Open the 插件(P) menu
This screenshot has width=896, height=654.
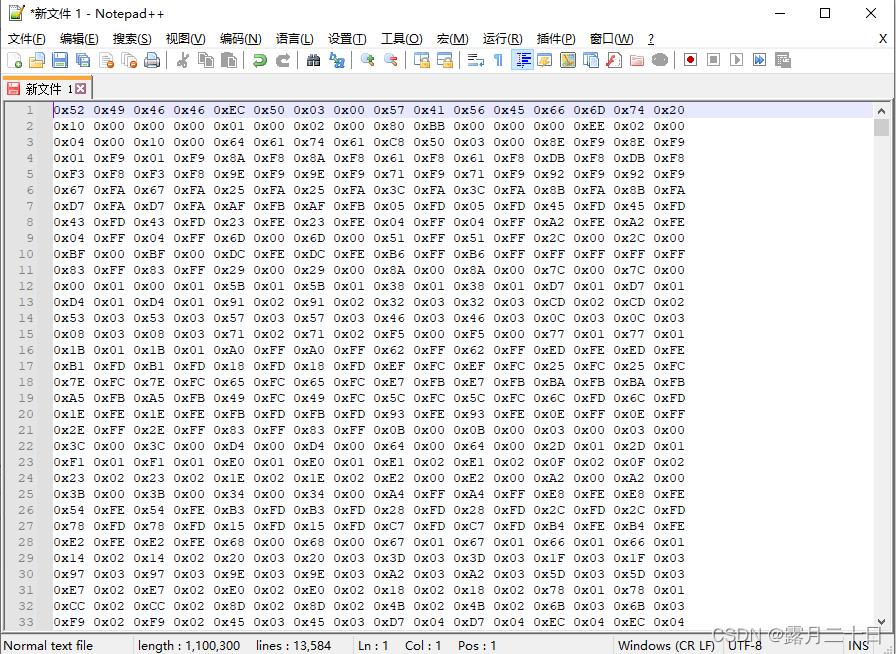click(x=556, y=39)
